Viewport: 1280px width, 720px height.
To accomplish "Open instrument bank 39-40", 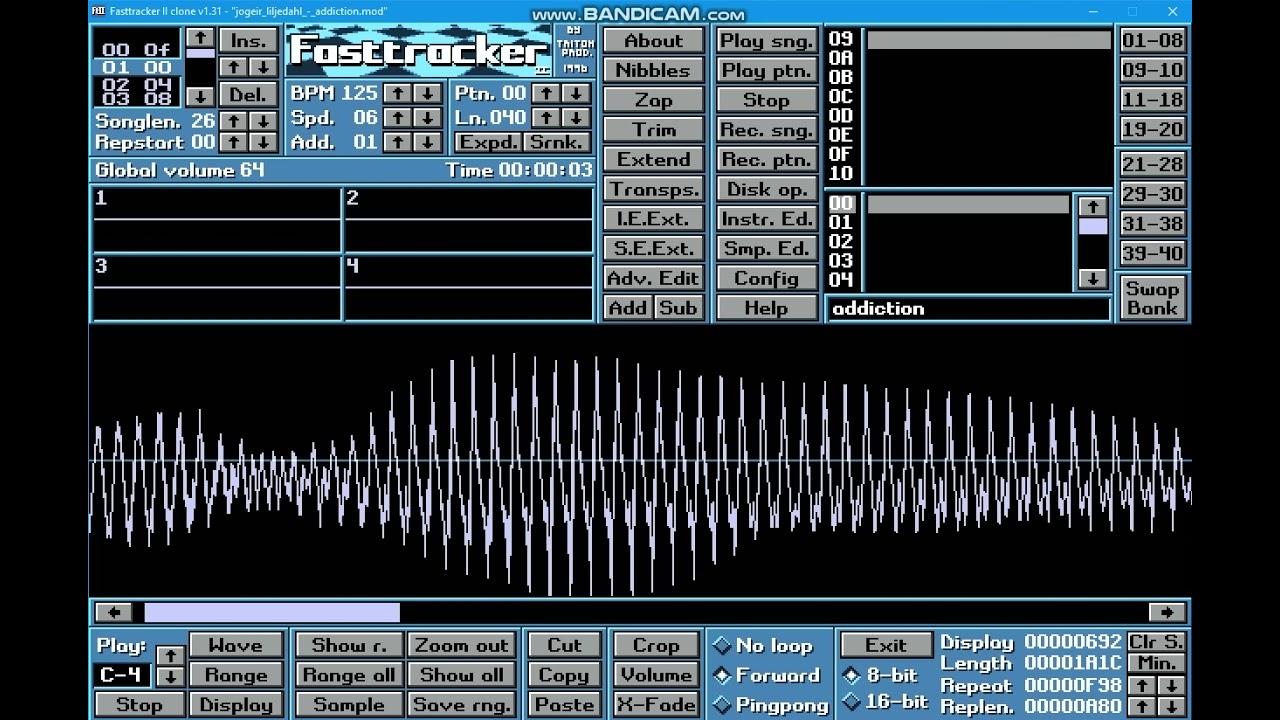I will tap(1152, 253).
